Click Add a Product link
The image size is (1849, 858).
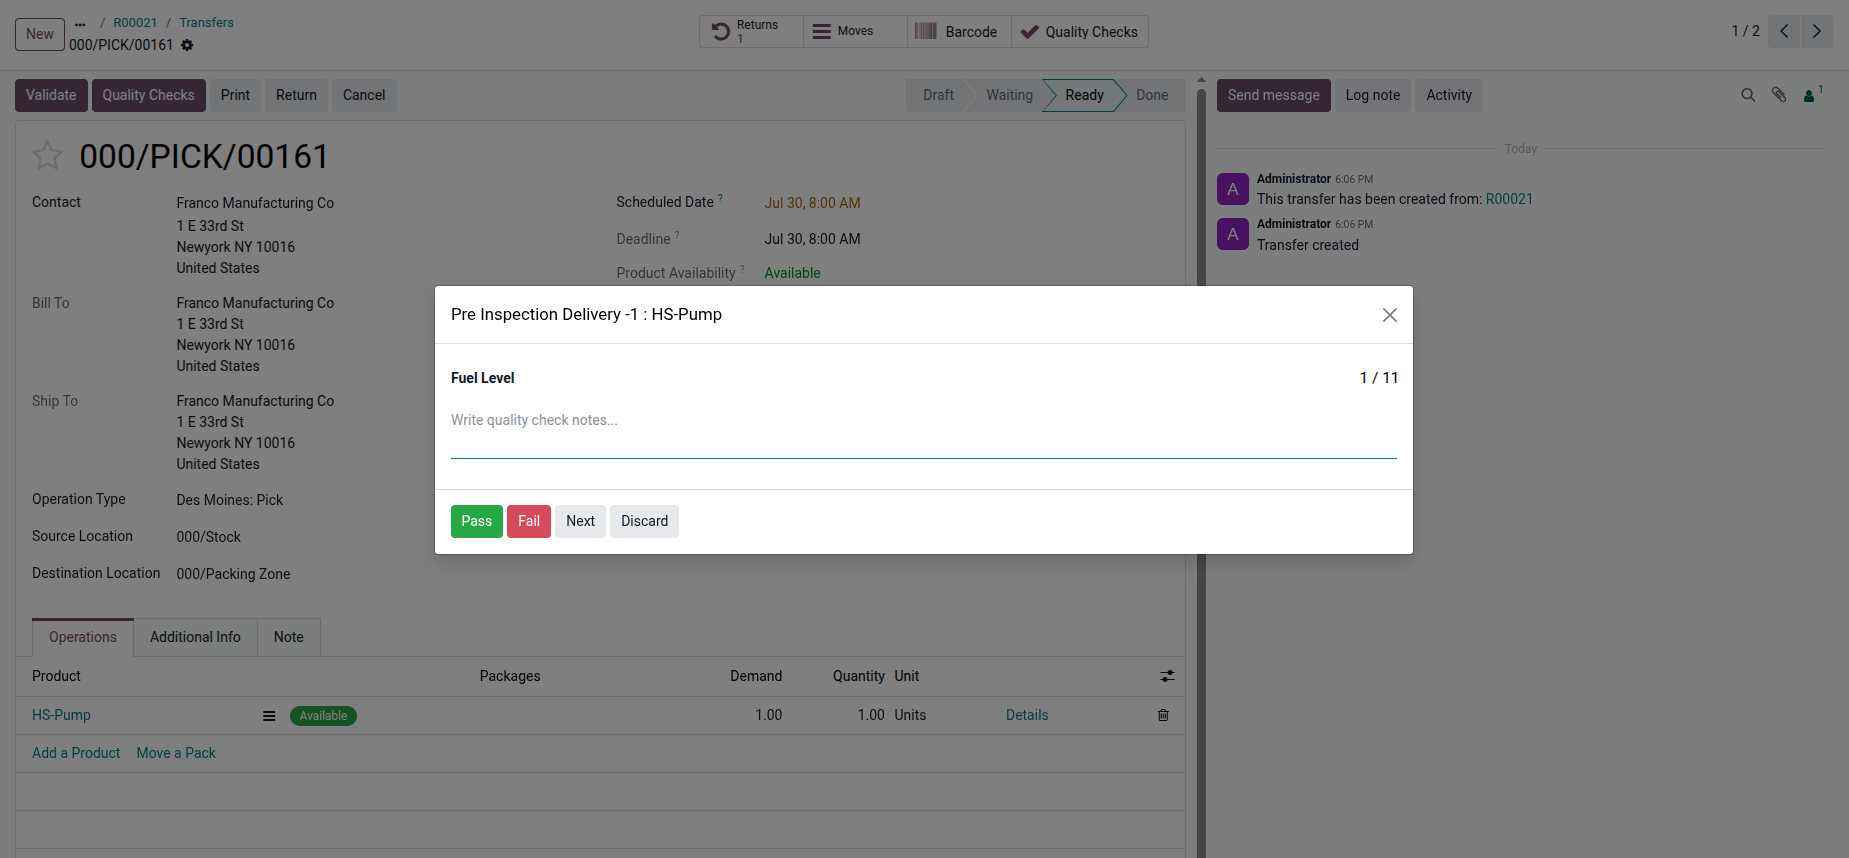[76, 753]
